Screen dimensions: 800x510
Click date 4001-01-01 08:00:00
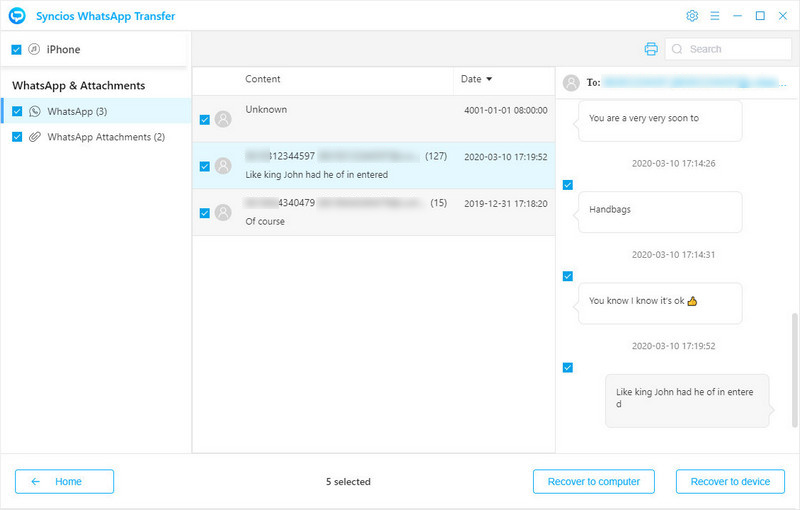click(506, 110)
